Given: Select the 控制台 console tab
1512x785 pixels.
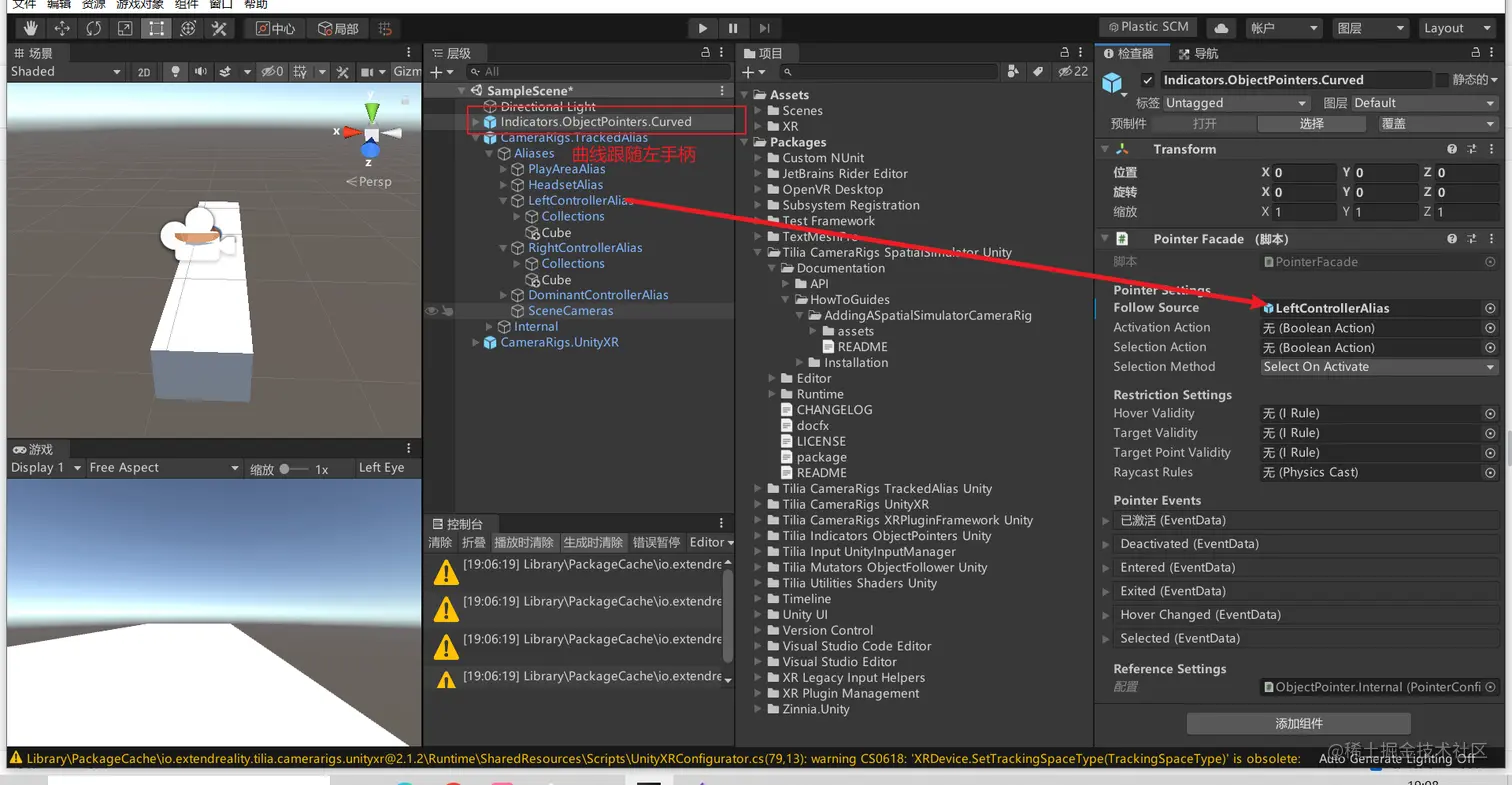Looking at the screenshot, I should [x=457, y=524].
